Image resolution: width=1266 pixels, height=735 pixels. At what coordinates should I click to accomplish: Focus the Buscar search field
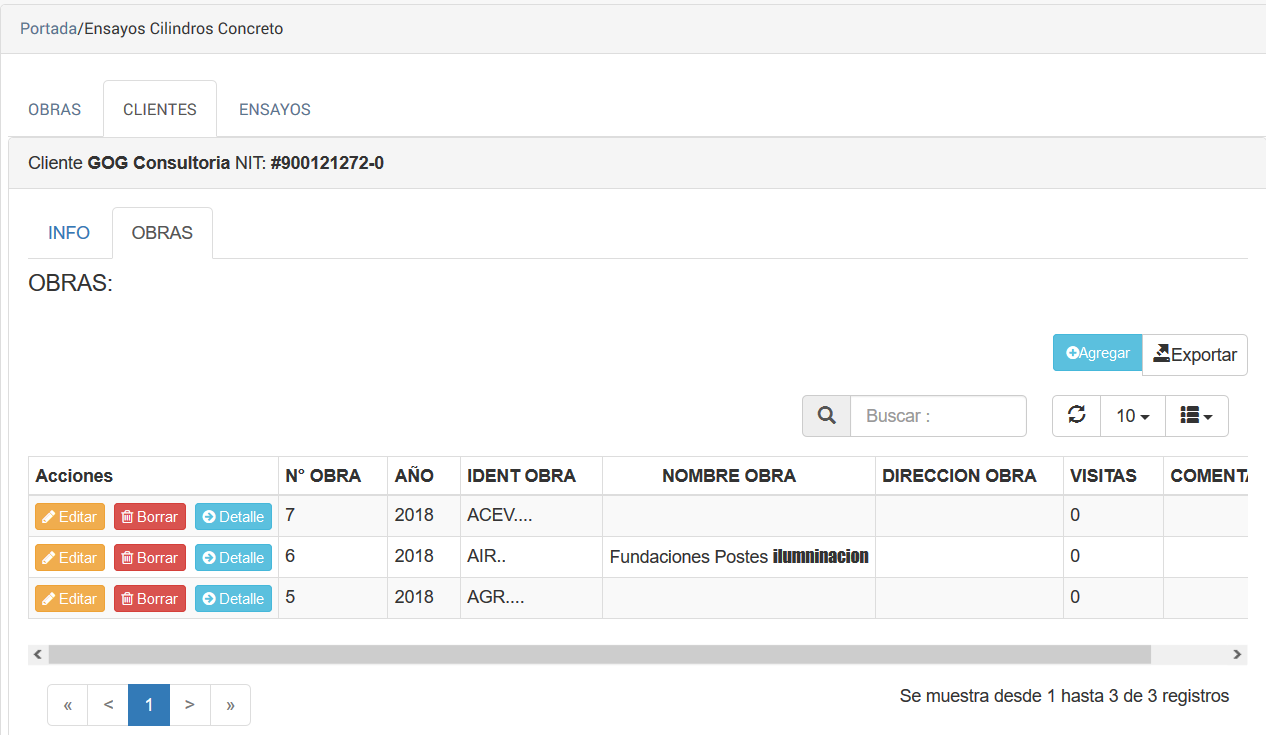[938, 416]
